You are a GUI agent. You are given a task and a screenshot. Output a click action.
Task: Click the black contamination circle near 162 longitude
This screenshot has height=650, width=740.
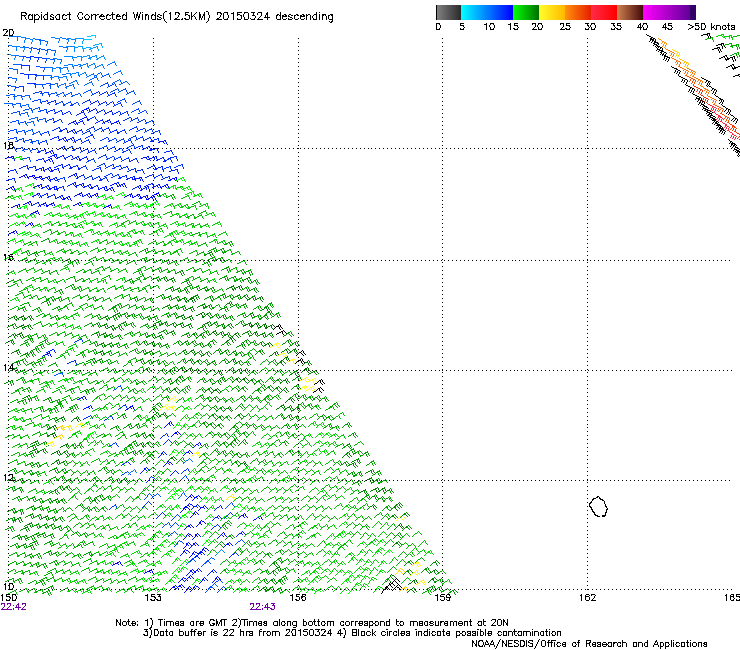point(598,506)
